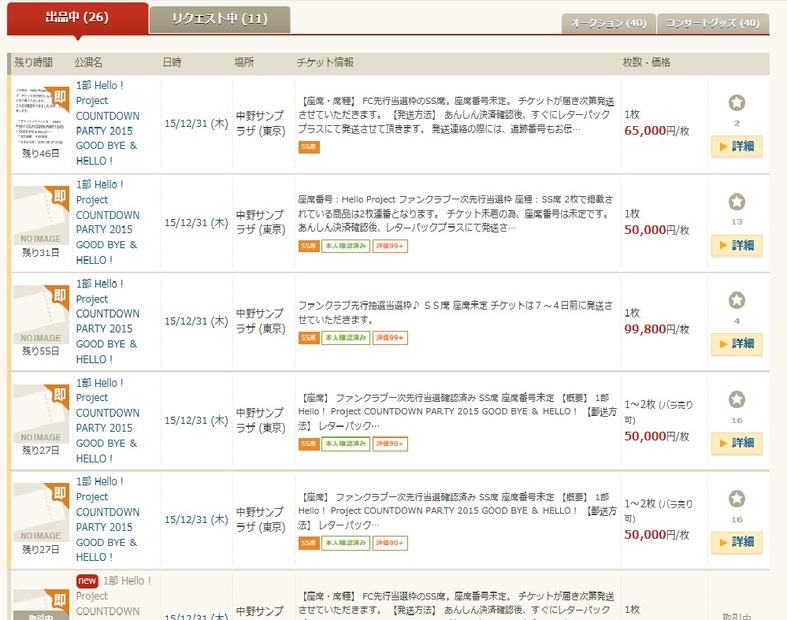This screenshot has width=787, height=620.
Task: Click the SS席 tag on 99,800円 listing
Action: [x=309, y=338]
